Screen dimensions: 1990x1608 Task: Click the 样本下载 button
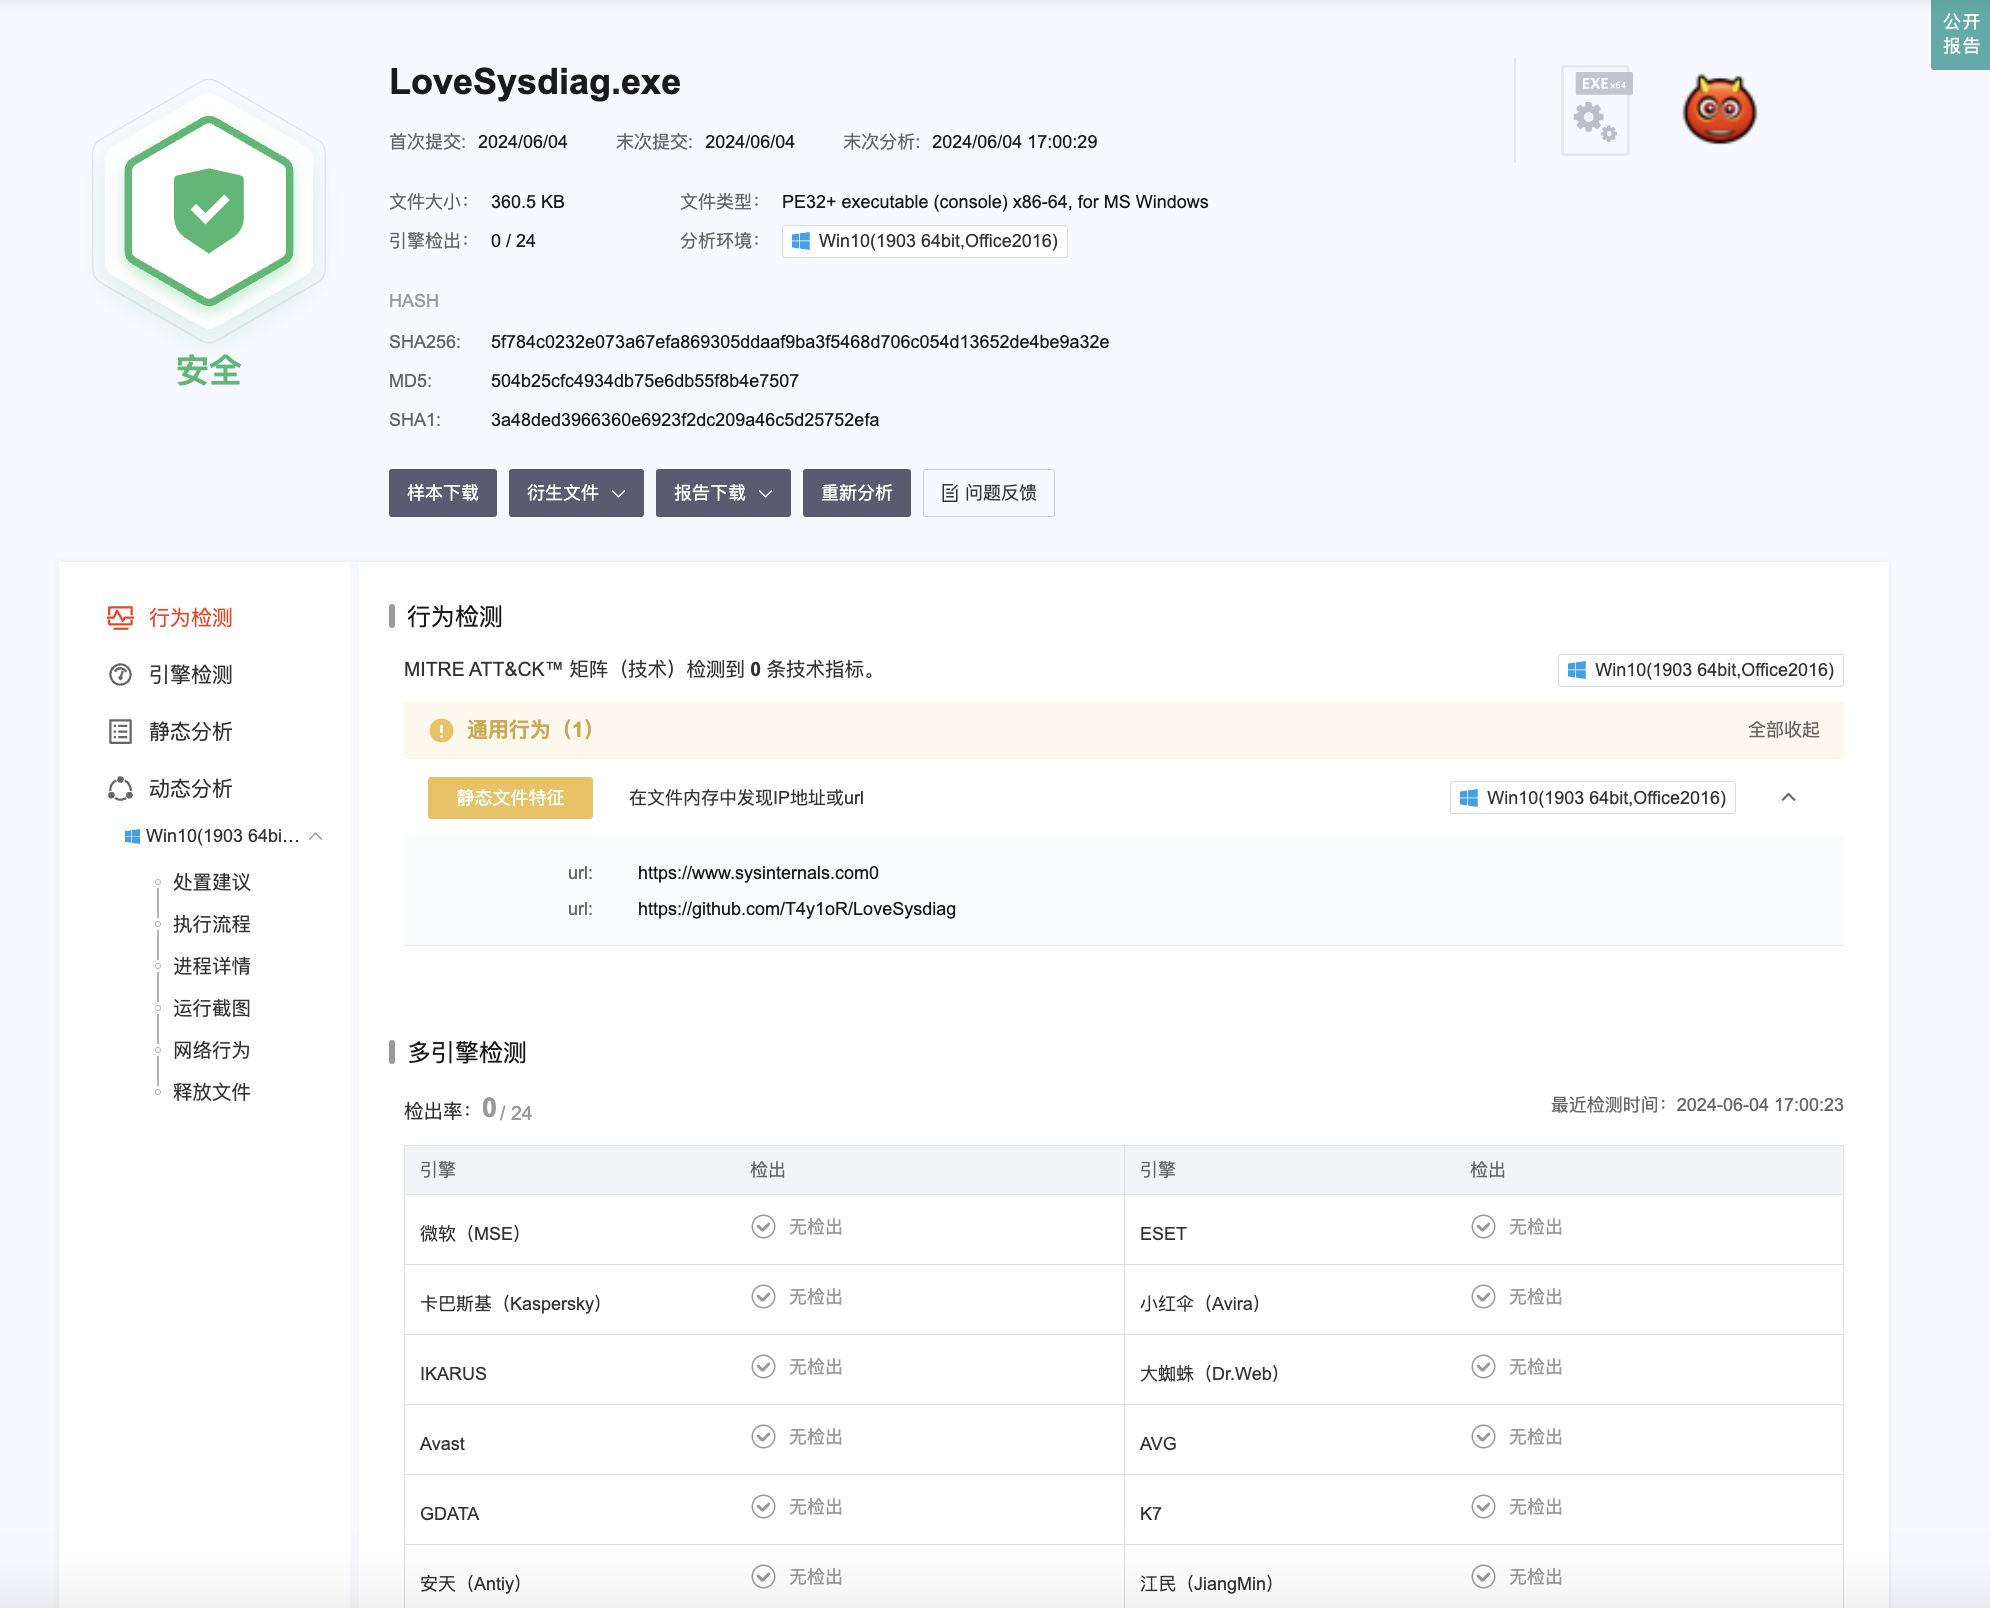tap(442, 493)
